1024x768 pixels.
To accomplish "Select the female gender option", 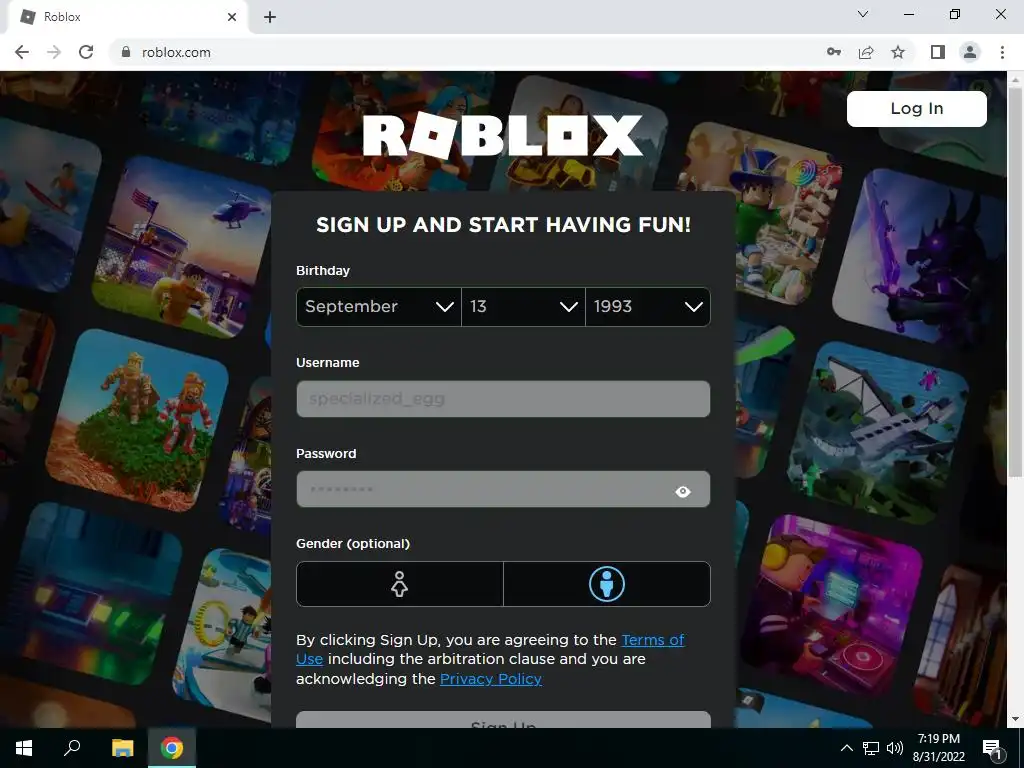I will tap(400, 584).
